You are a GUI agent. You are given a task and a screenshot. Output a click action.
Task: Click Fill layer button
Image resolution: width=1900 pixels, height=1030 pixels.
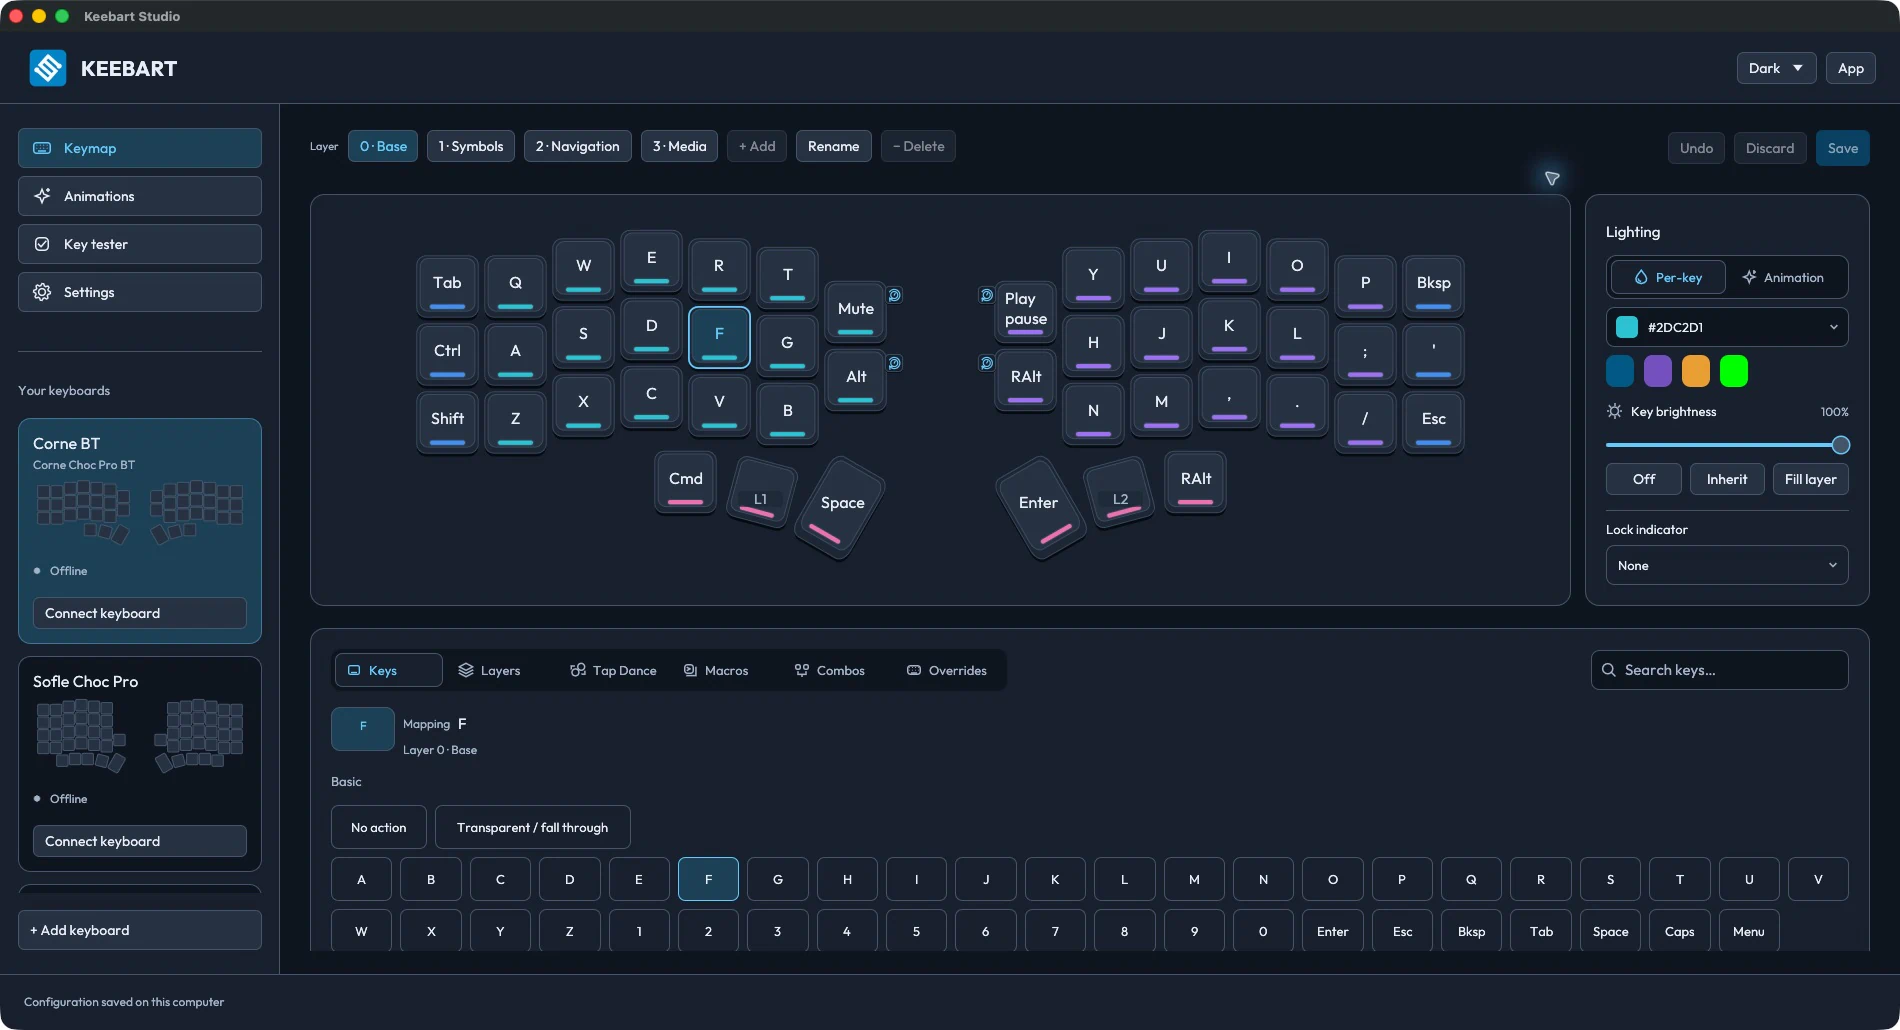pyautogui.click(x=1811, y=479)
